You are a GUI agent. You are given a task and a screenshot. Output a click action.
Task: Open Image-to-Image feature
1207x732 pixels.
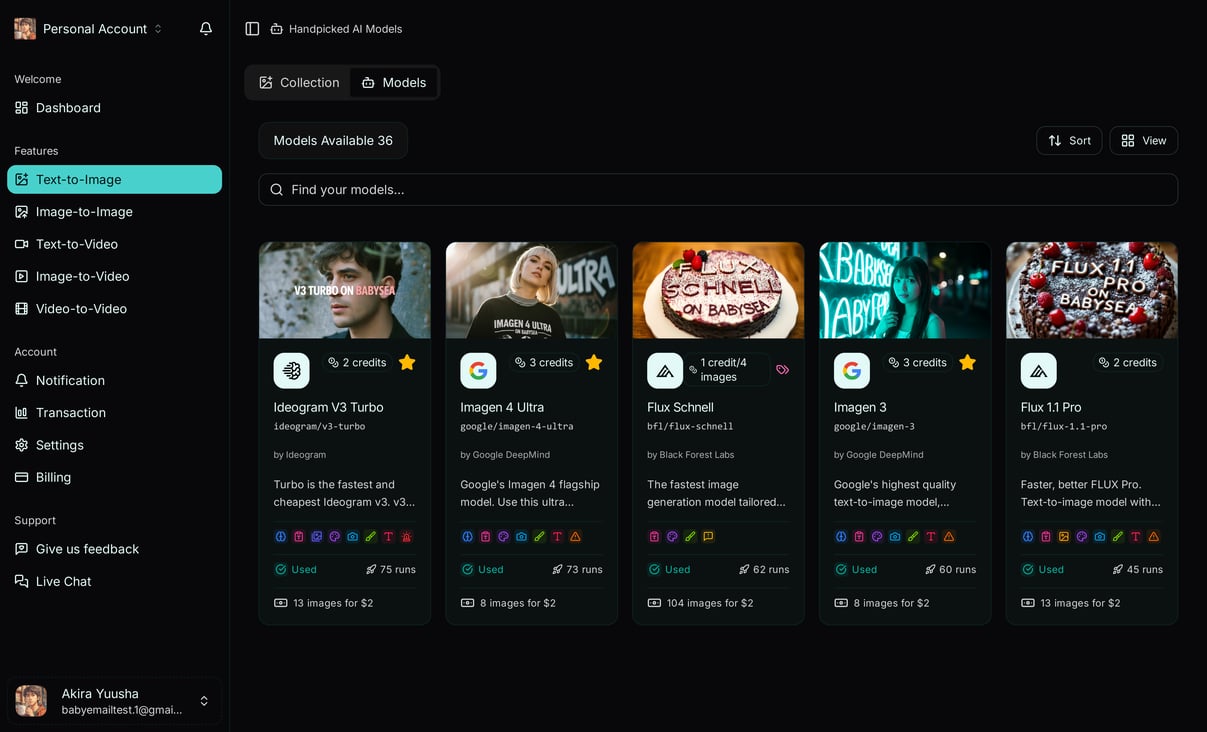[114, 212]
